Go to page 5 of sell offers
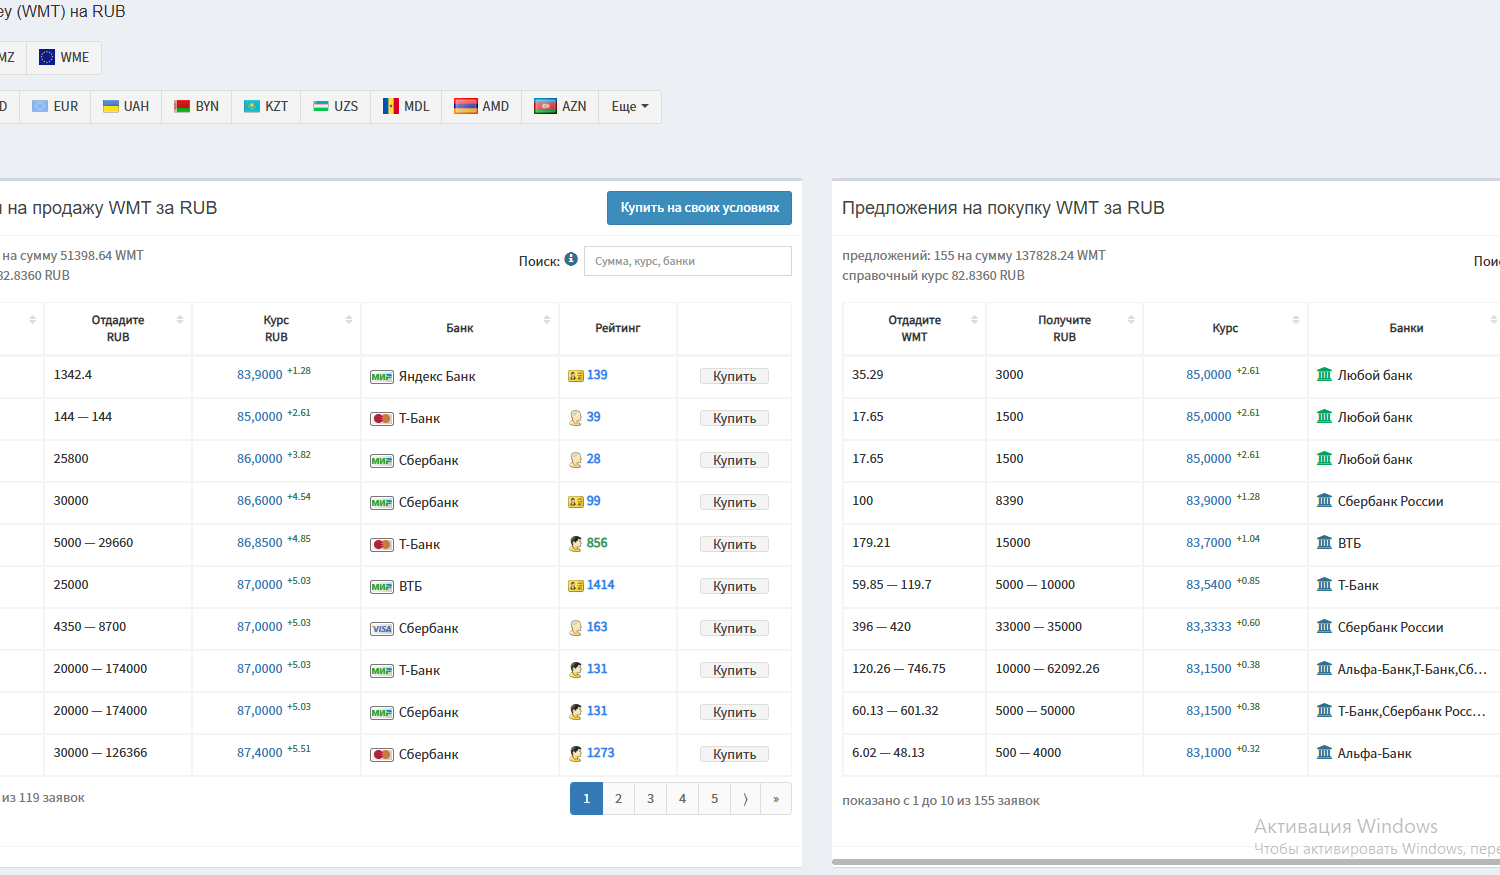Viewport: 1500px width, 875px height. coord(714,799)
